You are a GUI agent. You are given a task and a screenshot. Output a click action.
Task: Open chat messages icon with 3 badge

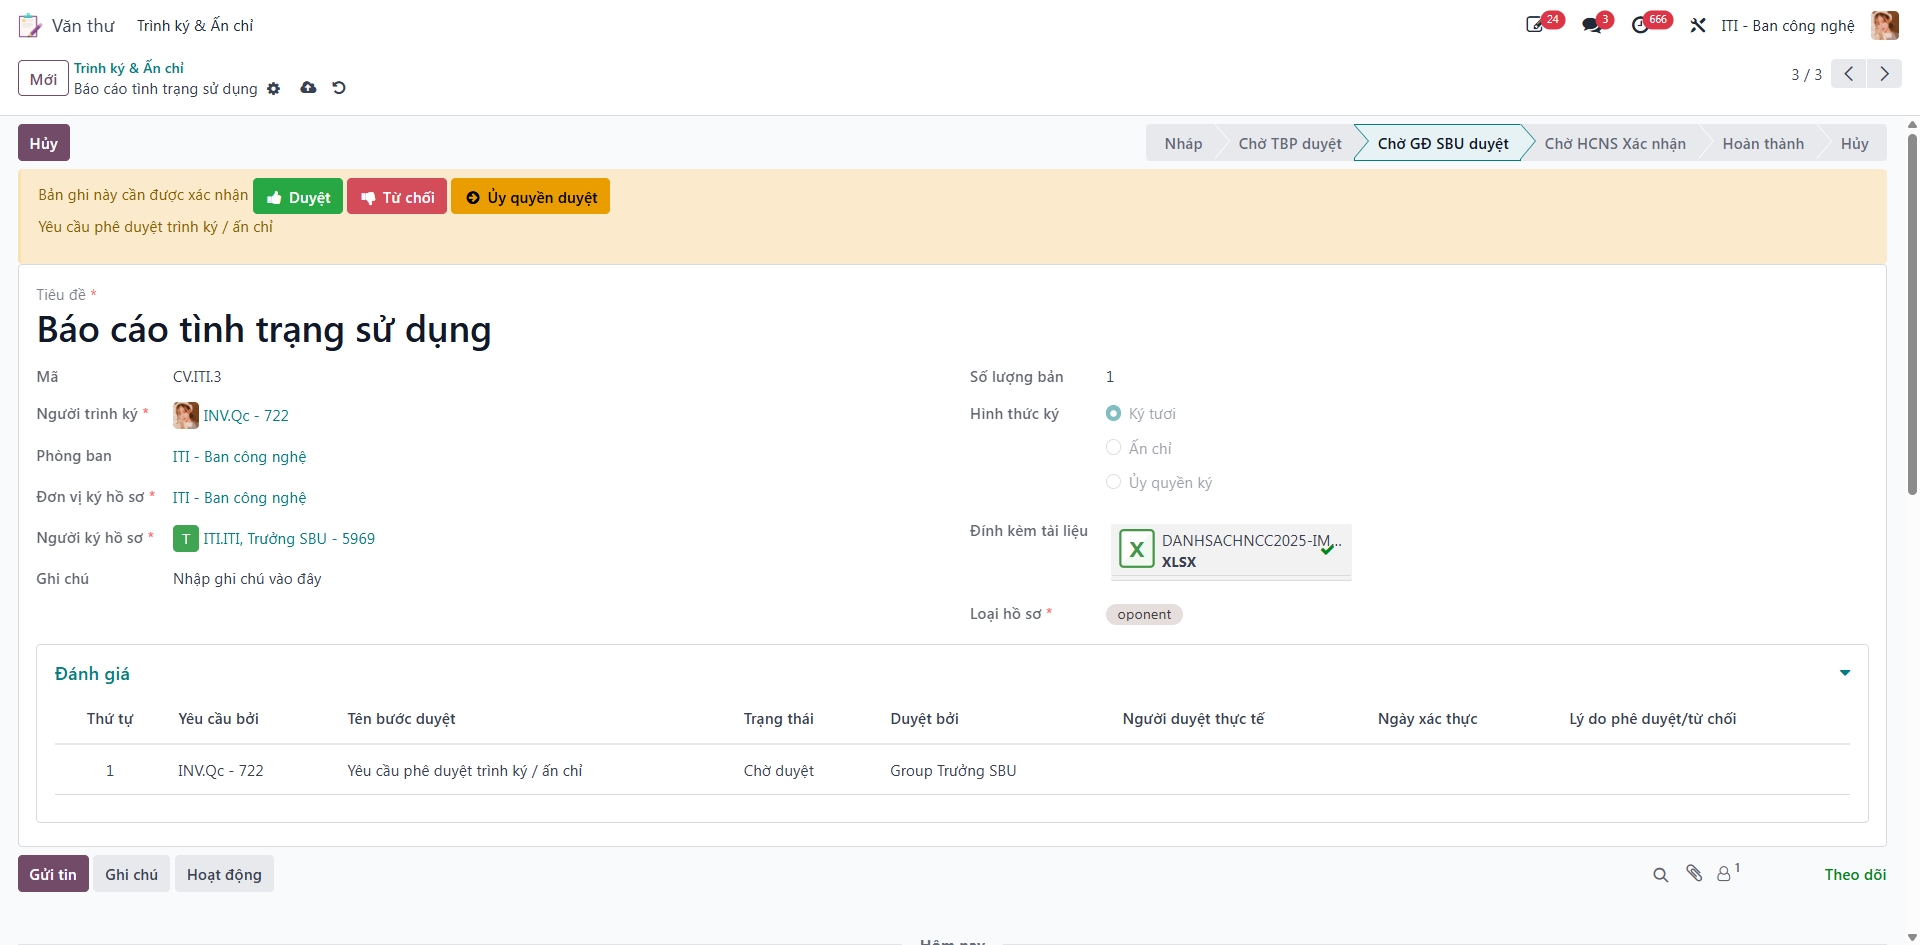pyautogui.click(x=1592, y=25)
